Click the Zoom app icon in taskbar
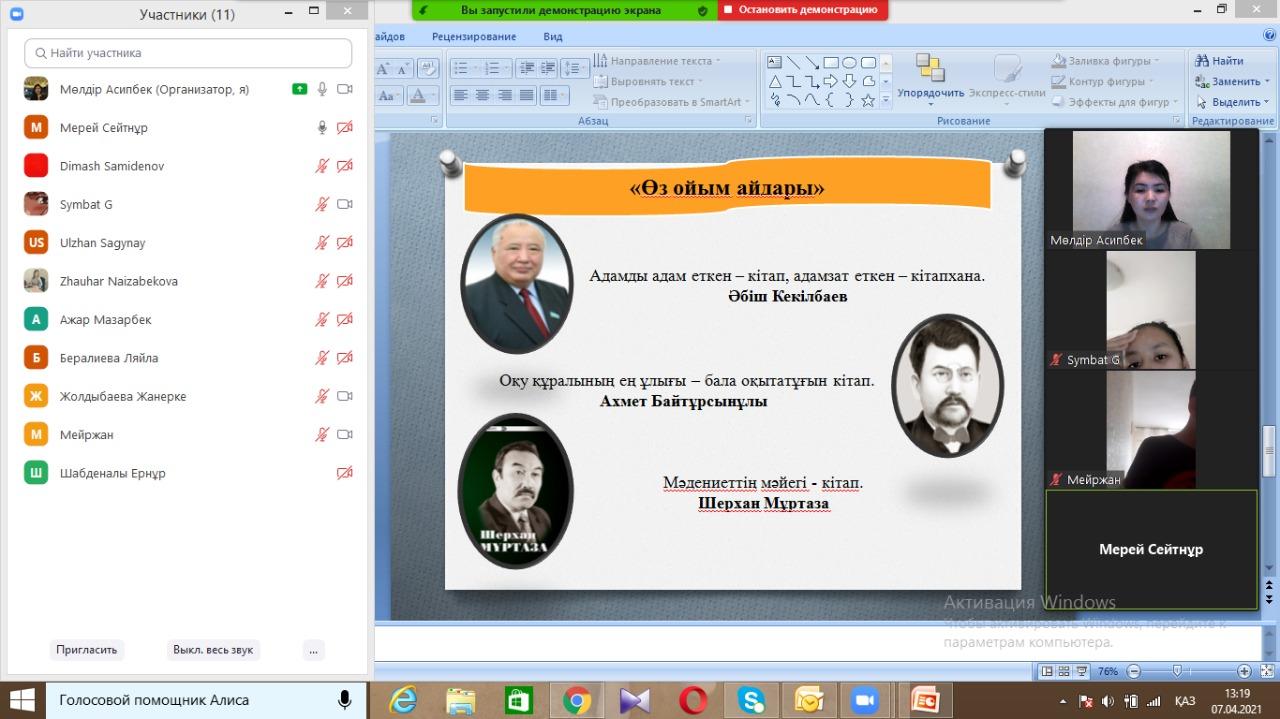The image size is (1280, 719). tap(863, 700)
